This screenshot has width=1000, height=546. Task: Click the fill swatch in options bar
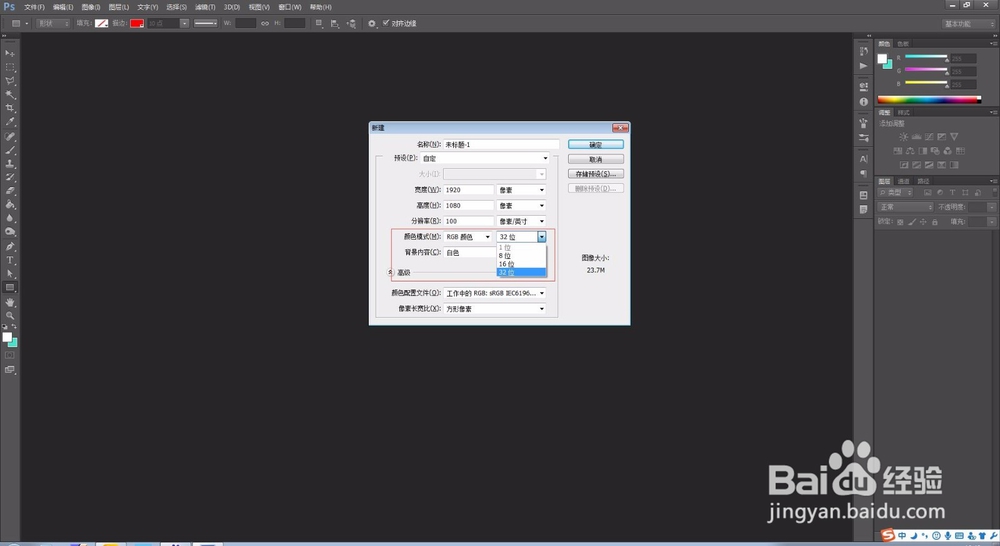click(x=101, y=24)
